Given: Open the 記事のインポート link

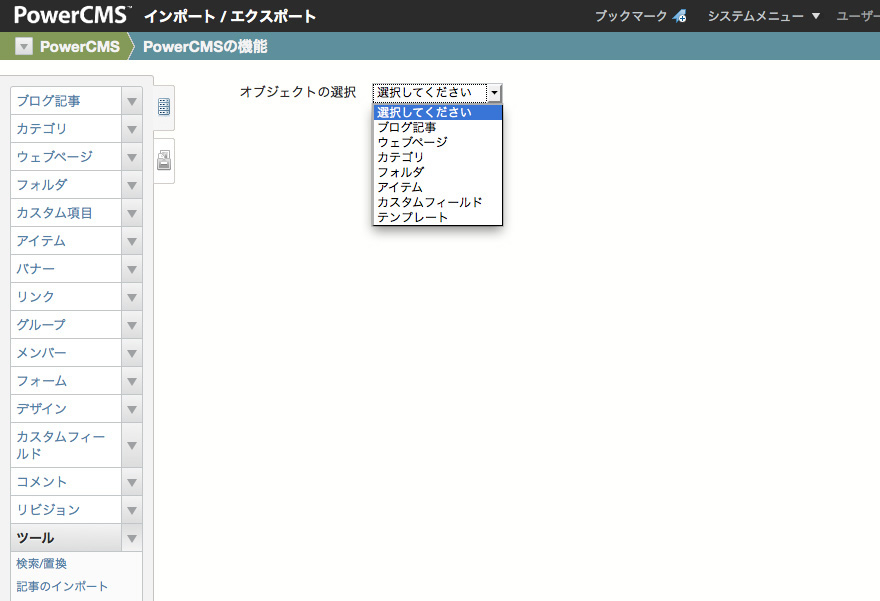Looking at the screenshot, I should pyautogui.click(x=62, y=587).
